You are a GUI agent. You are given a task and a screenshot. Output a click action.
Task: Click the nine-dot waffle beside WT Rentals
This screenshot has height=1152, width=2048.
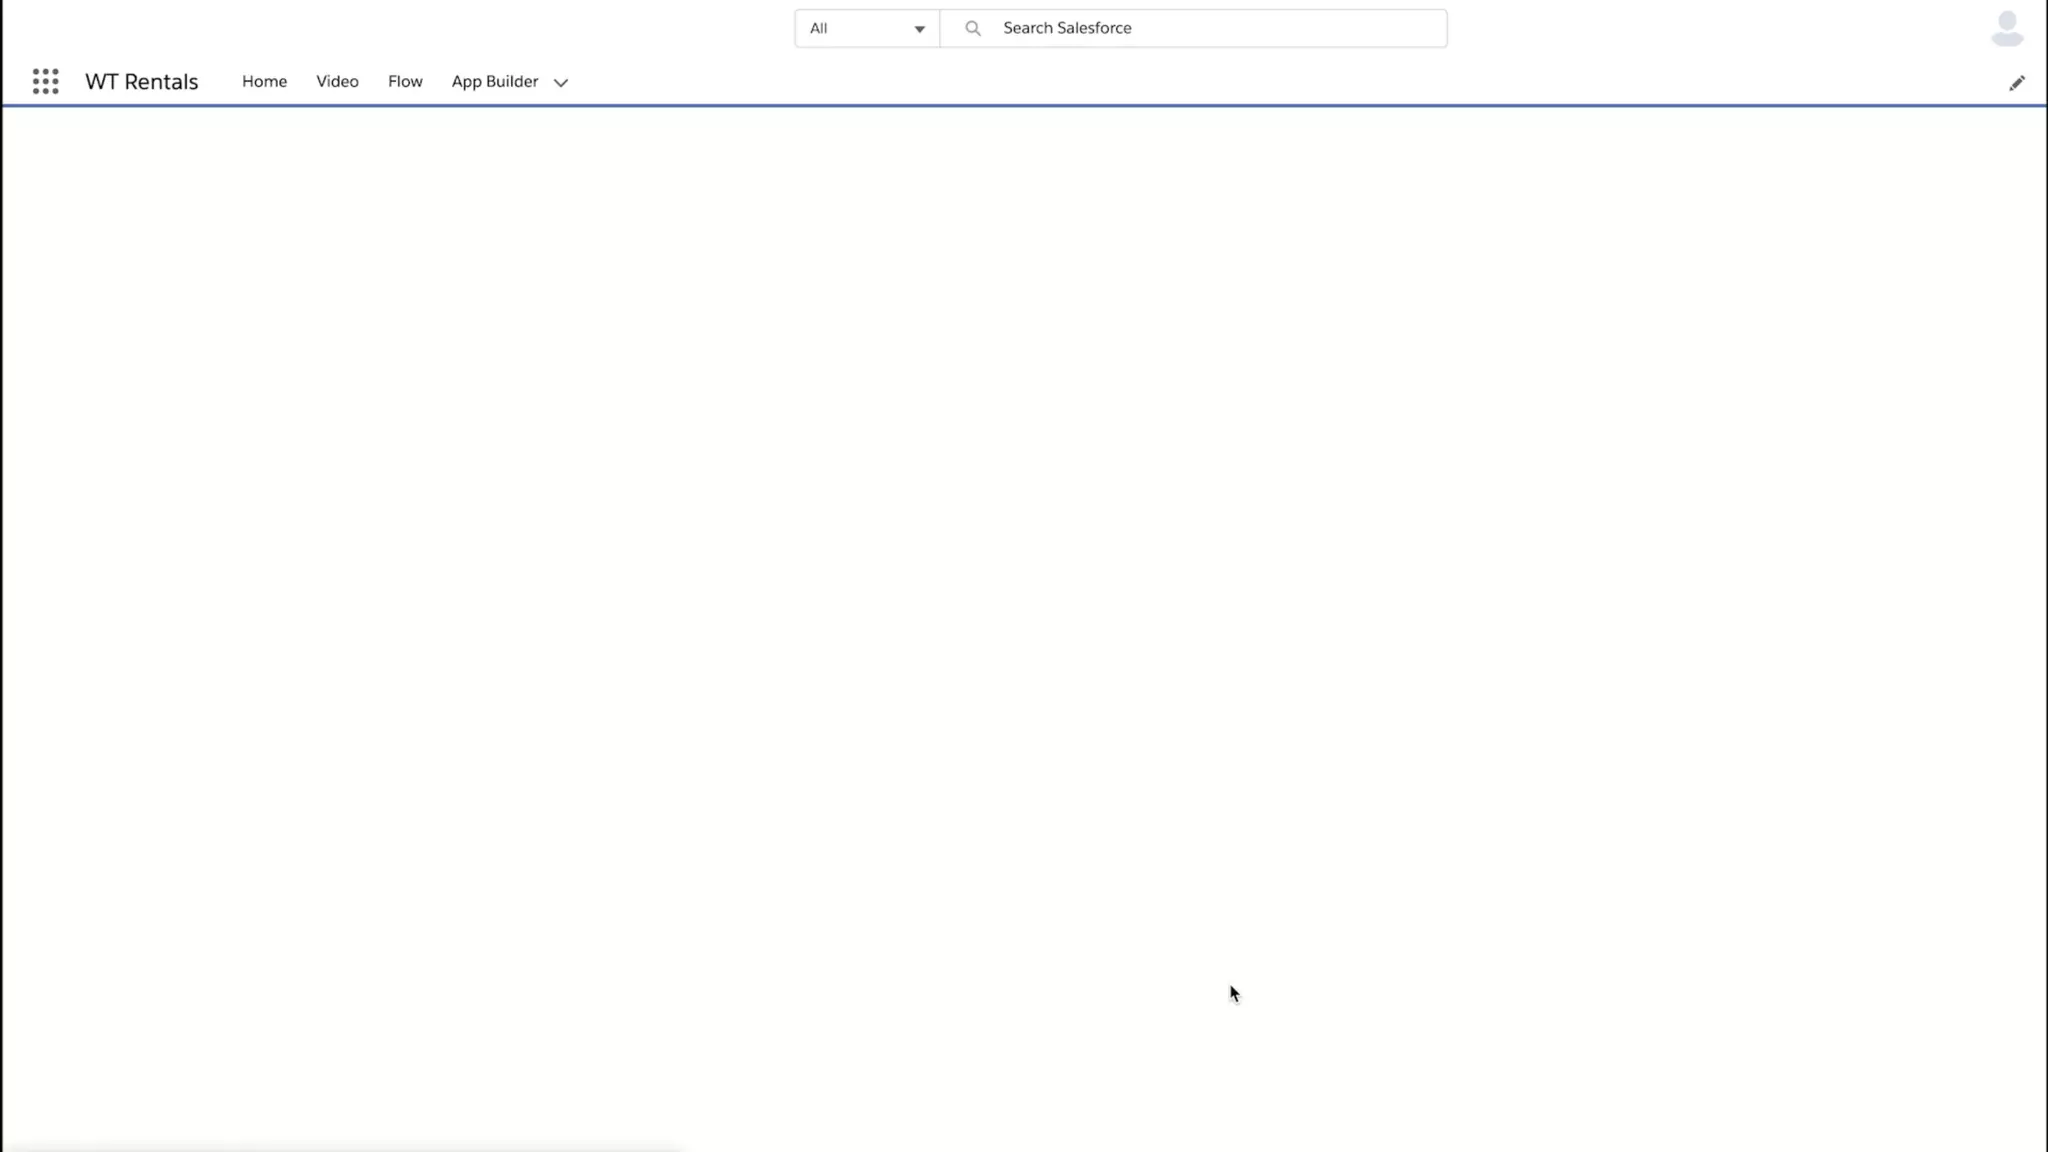tap(45, 81)
